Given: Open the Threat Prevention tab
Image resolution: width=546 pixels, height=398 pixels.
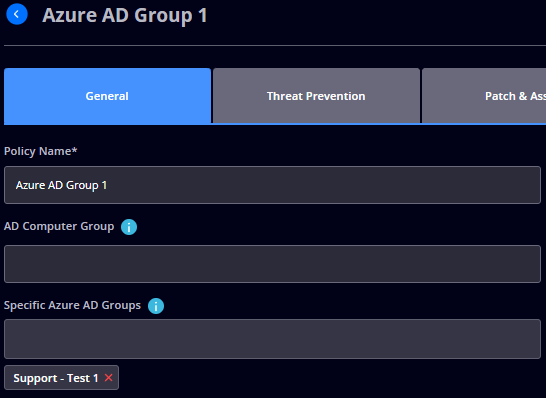Looking at the screenshot, I should [x=316, y=96].
